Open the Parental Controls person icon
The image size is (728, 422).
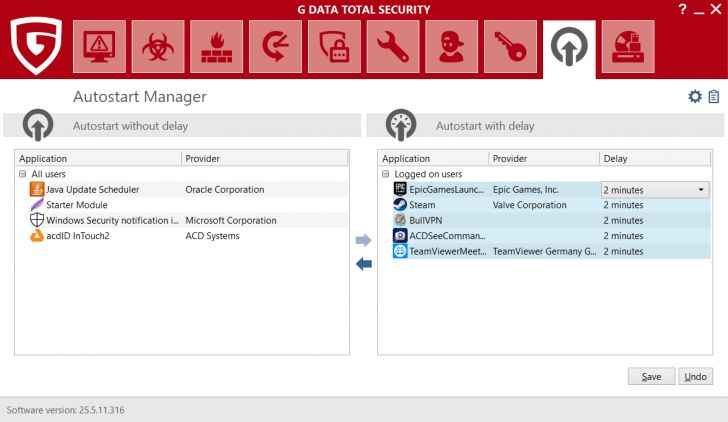tap(451, 46)
